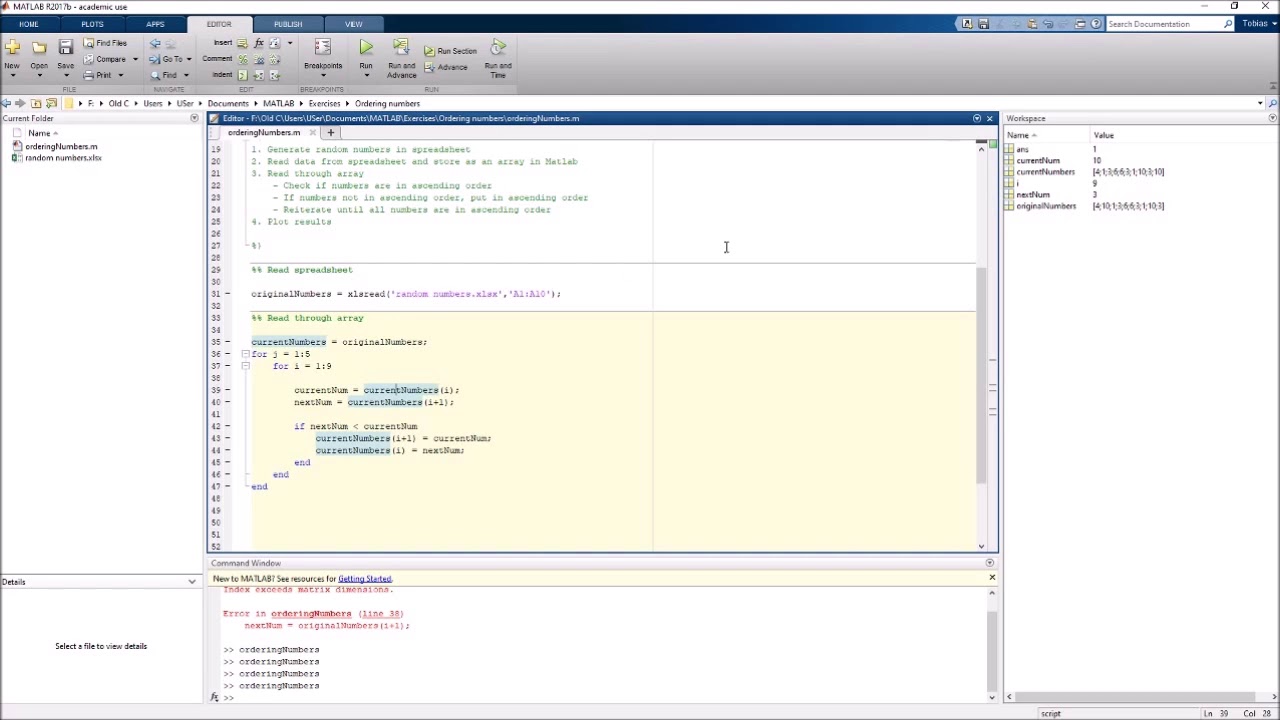Image resolution: width=1280 pixels, height=720 pixels.
Task: Click the address bar back arrow
Action: pyautogui.click(x=6, y=103)
